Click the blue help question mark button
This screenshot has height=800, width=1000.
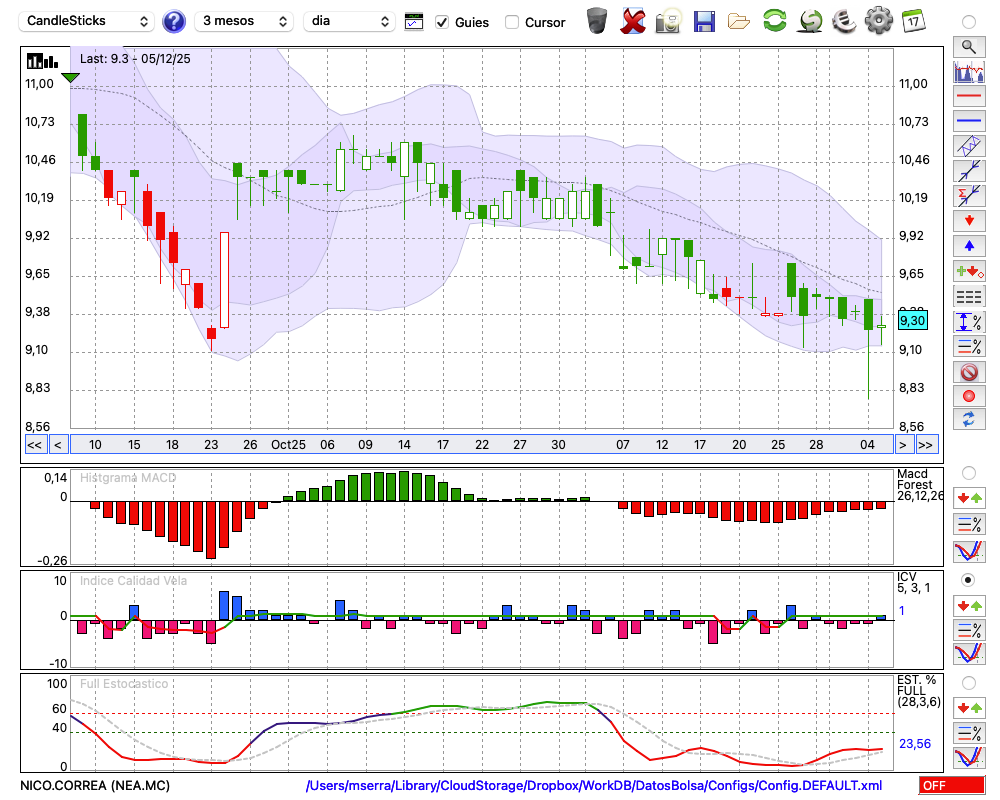pyautogui.click(x=174, y=21)
